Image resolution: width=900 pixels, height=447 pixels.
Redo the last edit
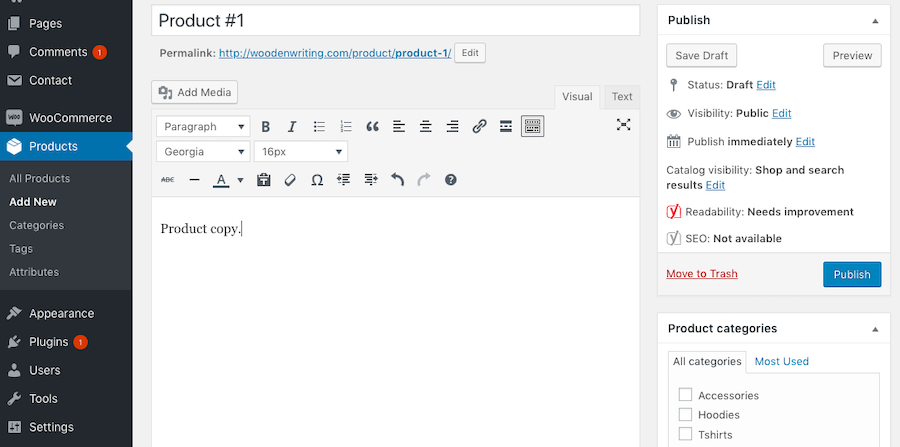pos(424,180)
